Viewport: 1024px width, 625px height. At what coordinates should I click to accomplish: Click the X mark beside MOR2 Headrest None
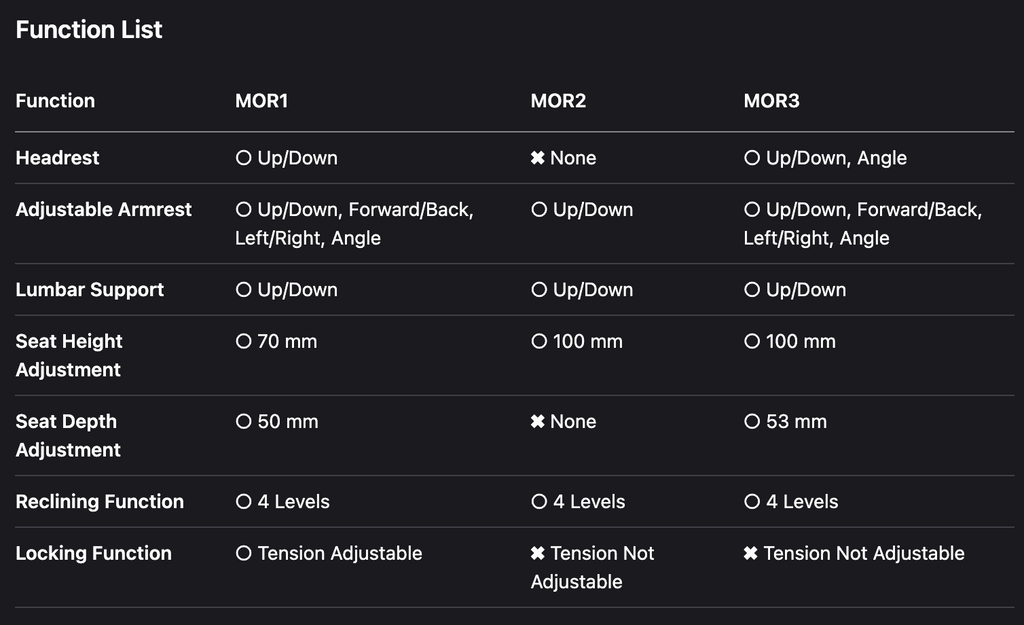[537, 158]
